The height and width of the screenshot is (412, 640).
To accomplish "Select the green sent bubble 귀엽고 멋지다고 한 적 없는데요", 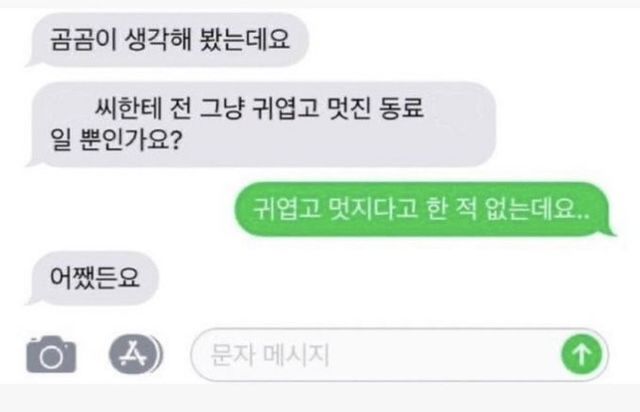I will tap(424, 209).
